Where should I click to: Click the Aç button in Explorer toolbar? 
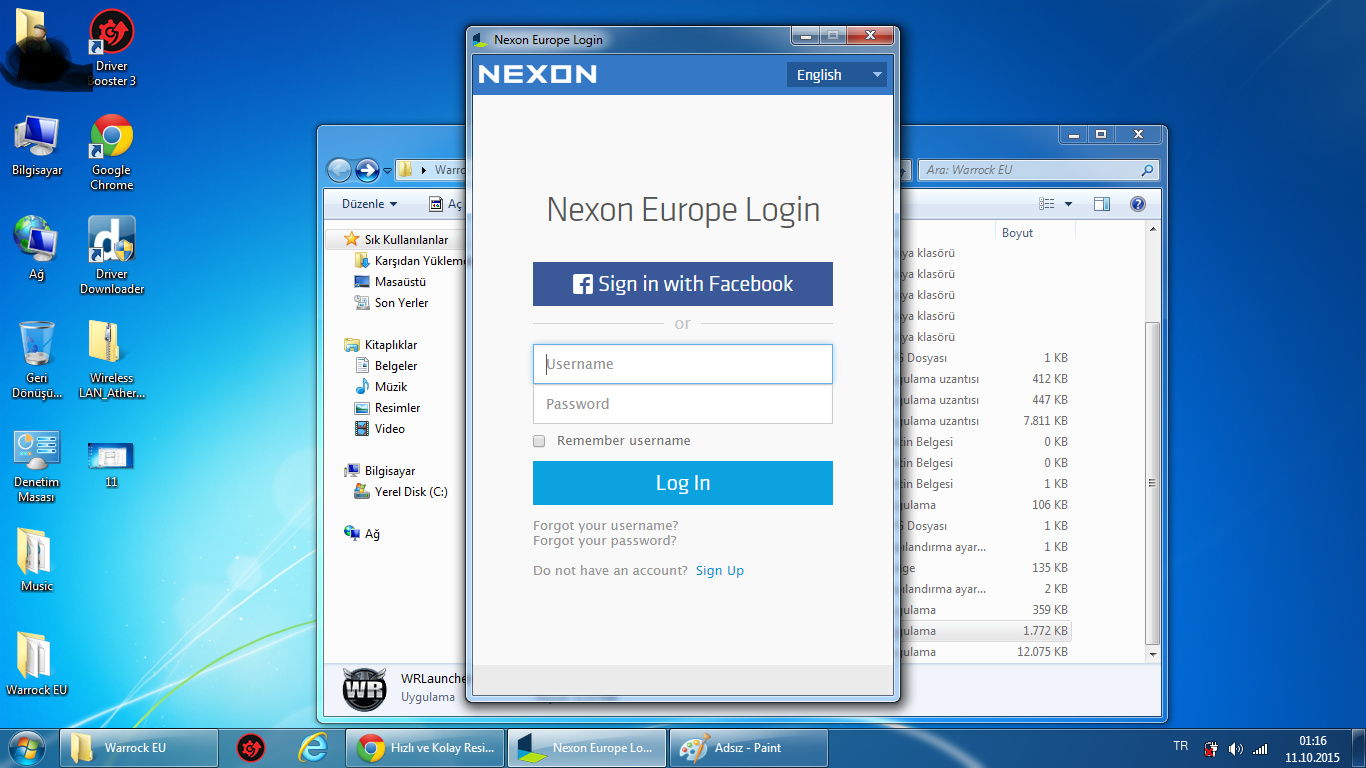(x=446, y=204)
